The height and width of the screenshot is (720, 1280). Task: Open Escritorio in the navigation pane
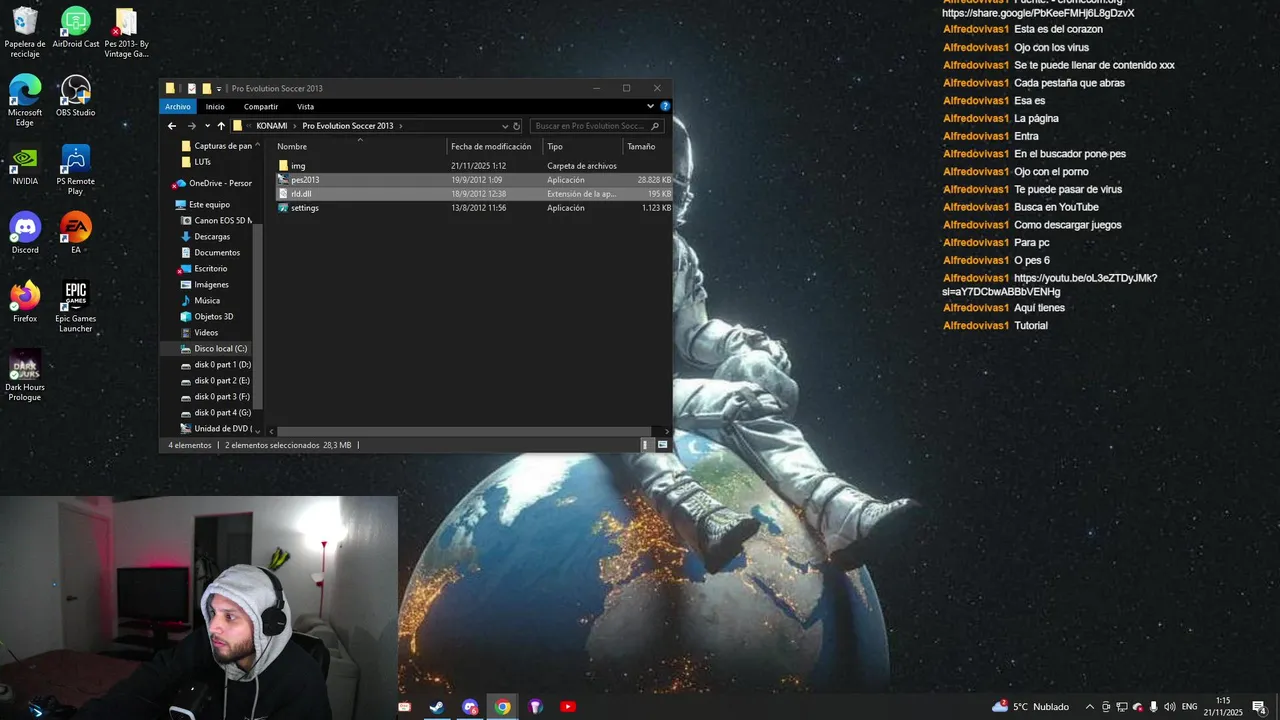[203, 268]
